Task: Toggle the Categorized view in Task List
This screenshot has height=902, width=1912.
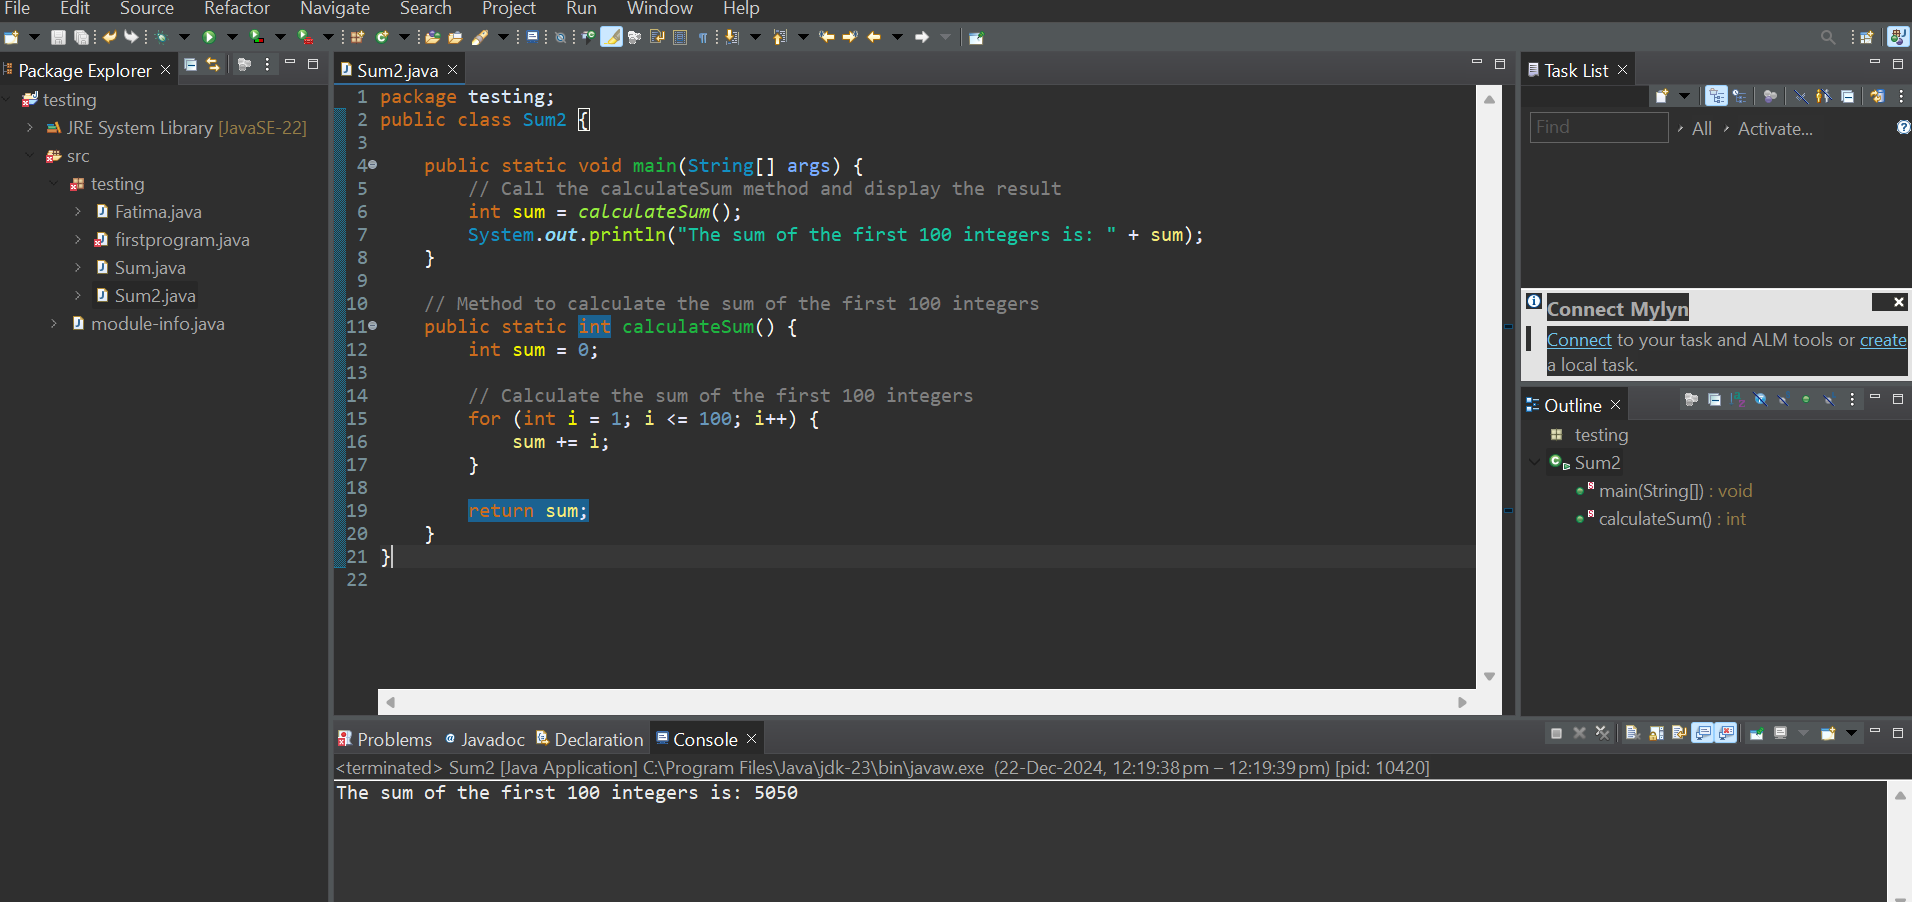Action: [x=1716, y=96]
